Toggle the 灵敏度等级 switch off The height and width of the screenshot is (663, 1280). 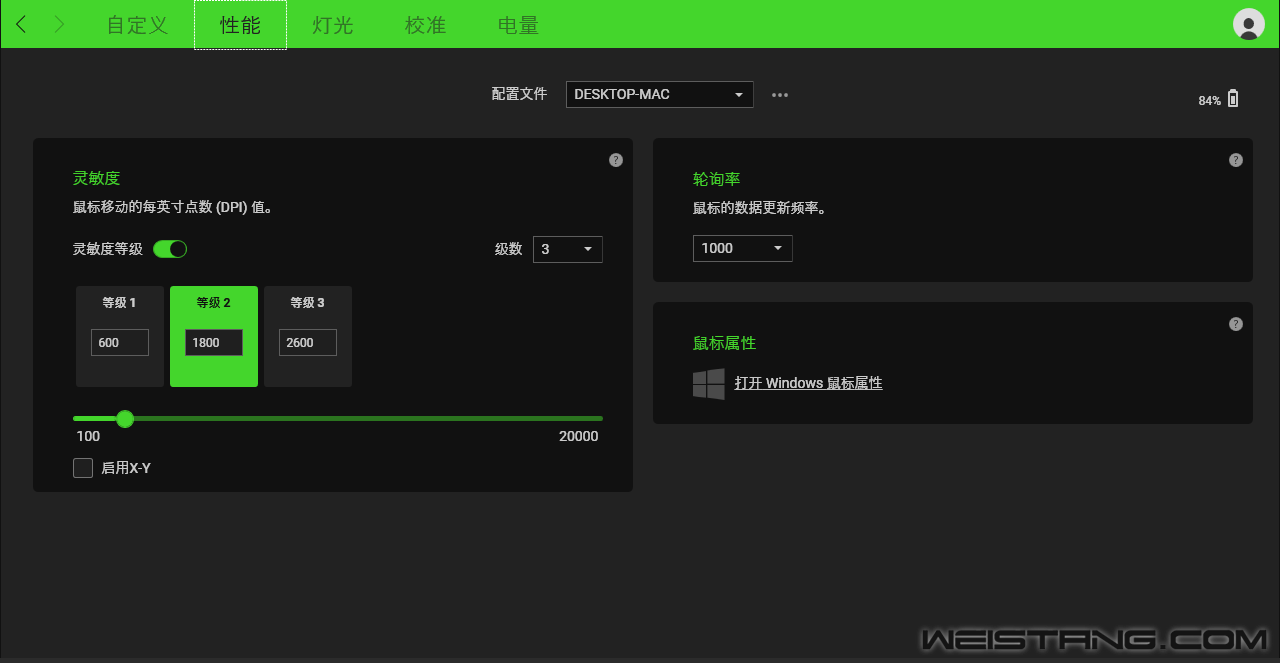[170, 249]
